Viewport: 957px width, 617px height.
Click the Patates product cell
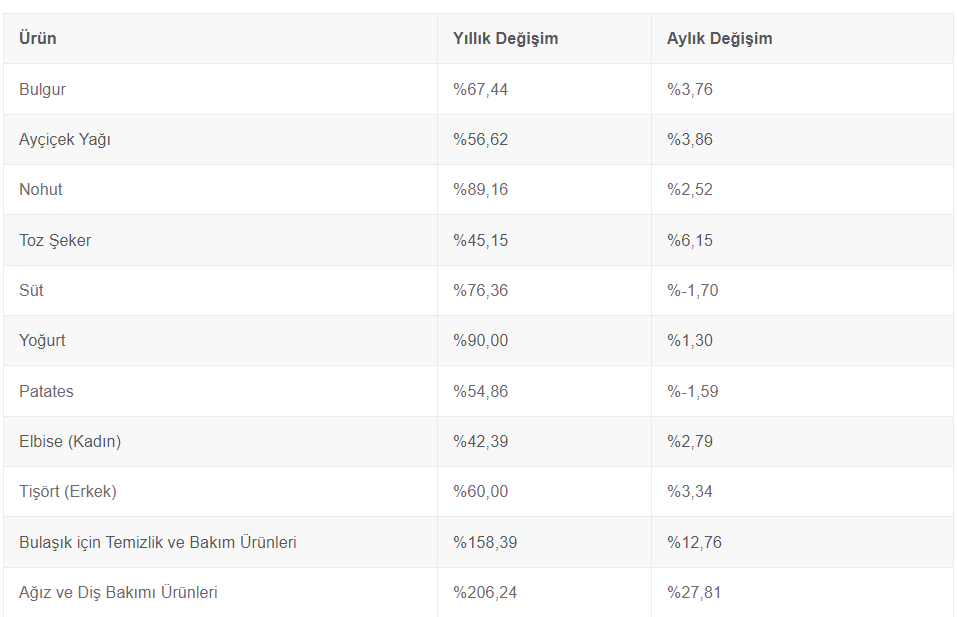[46, 391]
